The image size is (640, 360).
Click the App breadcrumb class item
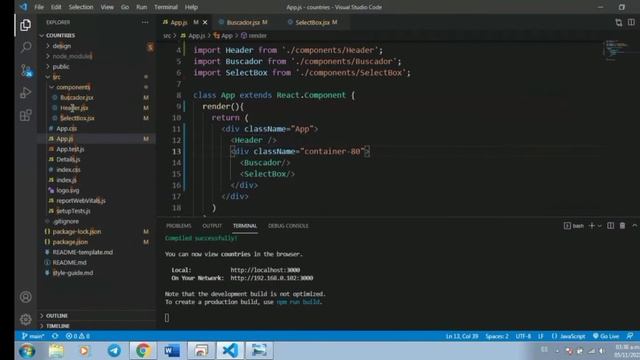(223, 36)
